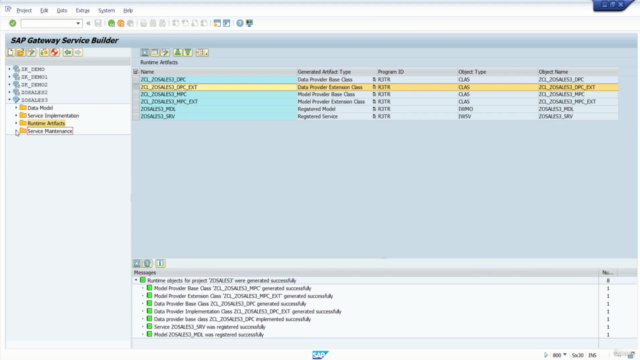Click the Print icon in standard toolbar
The height and width of the screenshot is (360, 640).
pos(143,23)
